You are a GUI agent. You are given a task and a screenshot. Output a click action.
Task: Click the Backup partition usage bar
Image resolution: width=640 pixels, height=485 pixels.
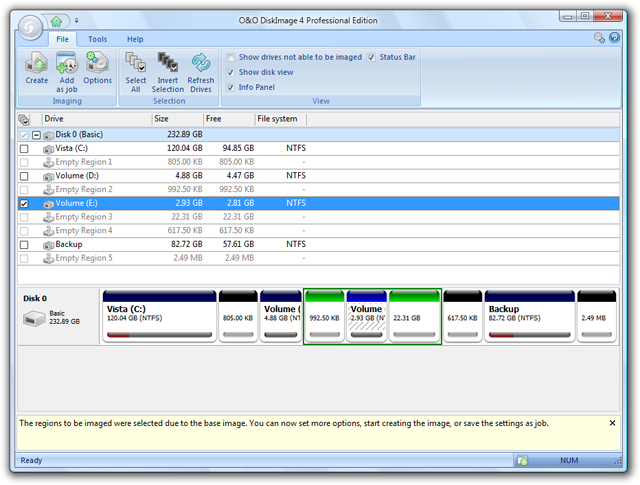point(530,335)
